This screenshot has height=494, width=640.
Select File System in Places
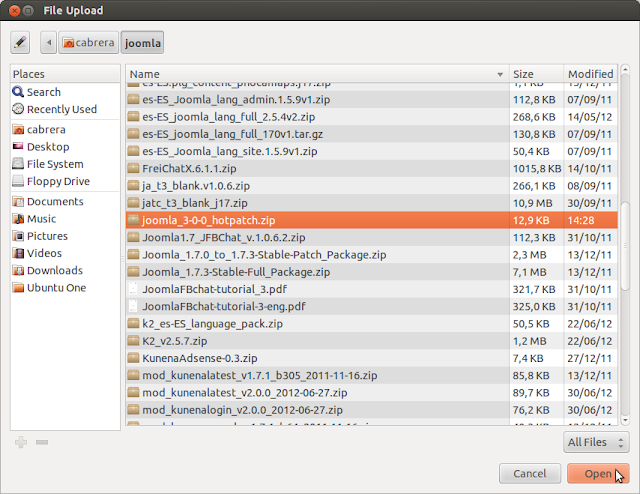[x=65, y=164]
